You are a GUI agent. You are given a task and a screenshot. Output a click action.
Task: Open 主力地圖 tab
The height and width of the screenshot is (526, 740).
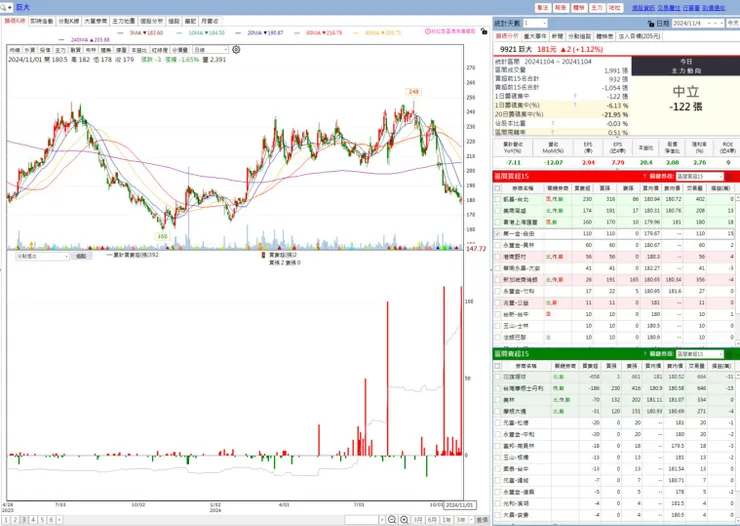coord(124,21)
